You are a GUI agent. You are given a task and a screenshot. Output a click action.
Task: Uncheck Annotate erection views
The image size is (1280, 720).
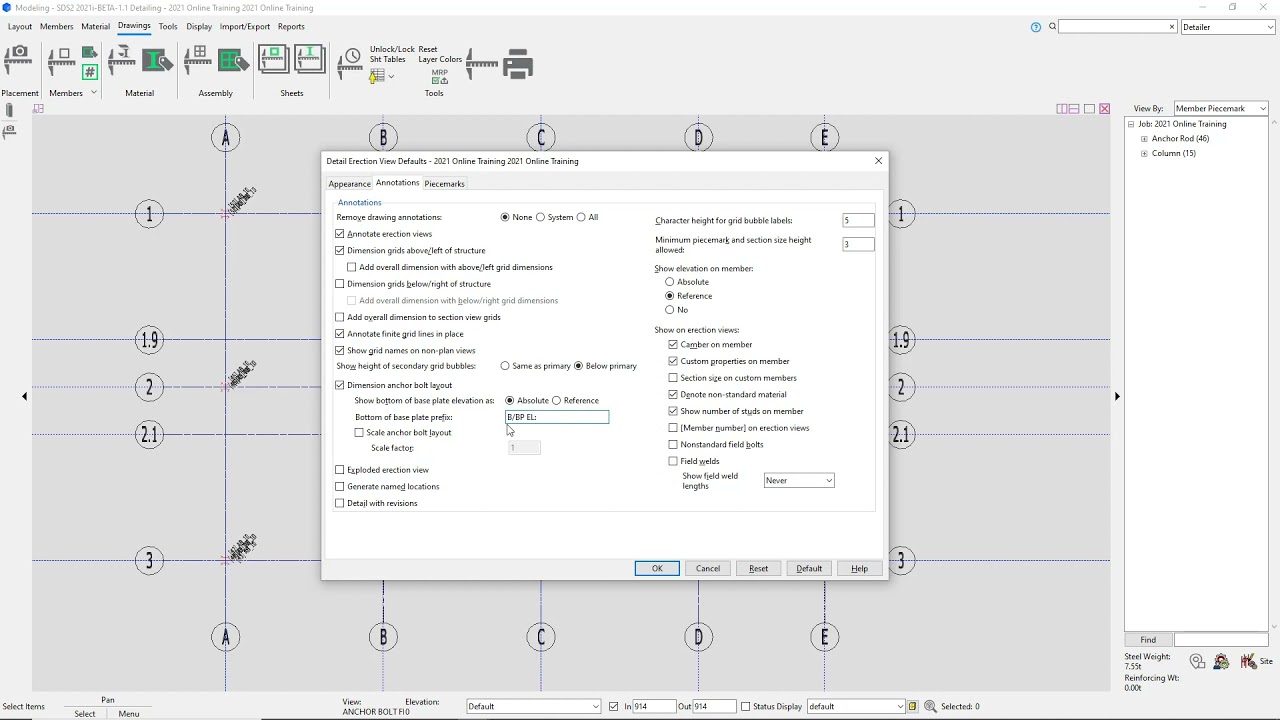340,234
